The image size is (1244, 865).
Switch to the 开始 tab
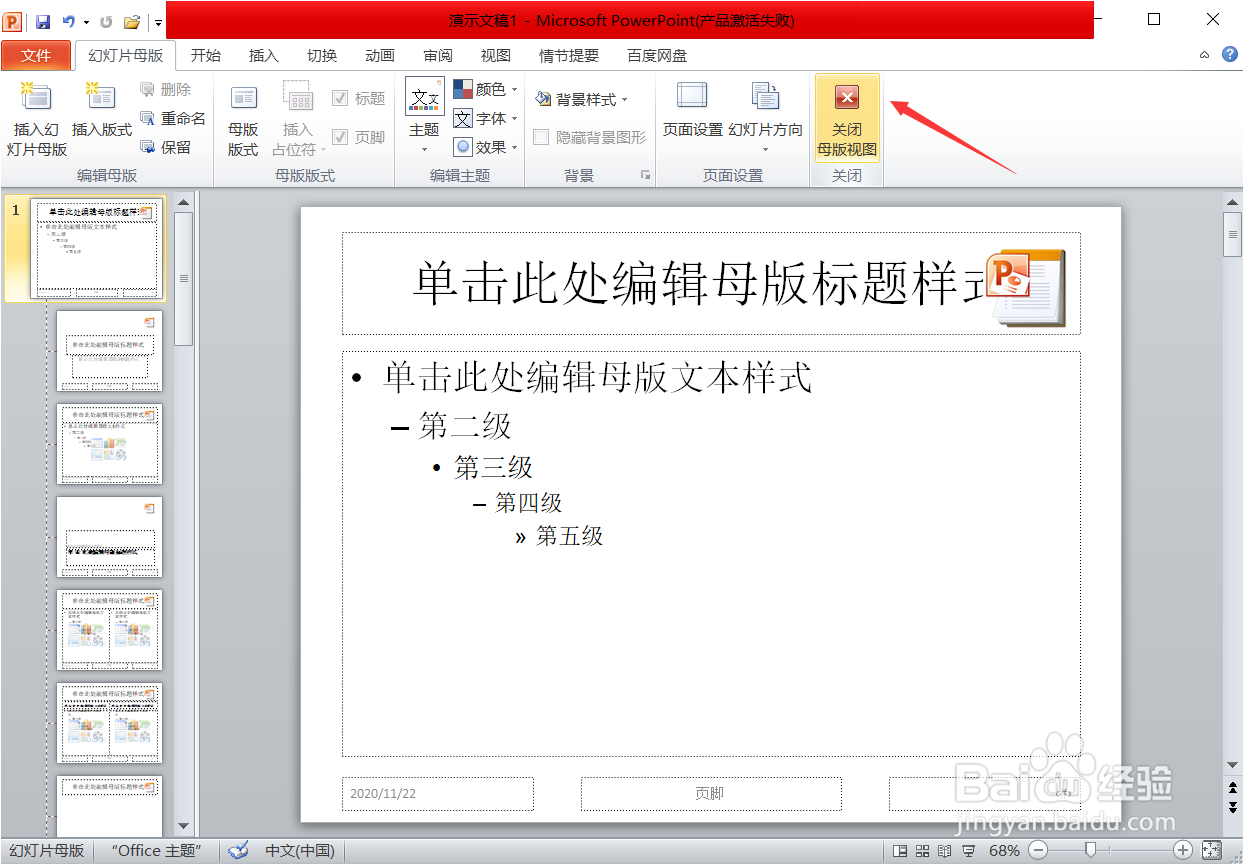(x=206, y=56)
